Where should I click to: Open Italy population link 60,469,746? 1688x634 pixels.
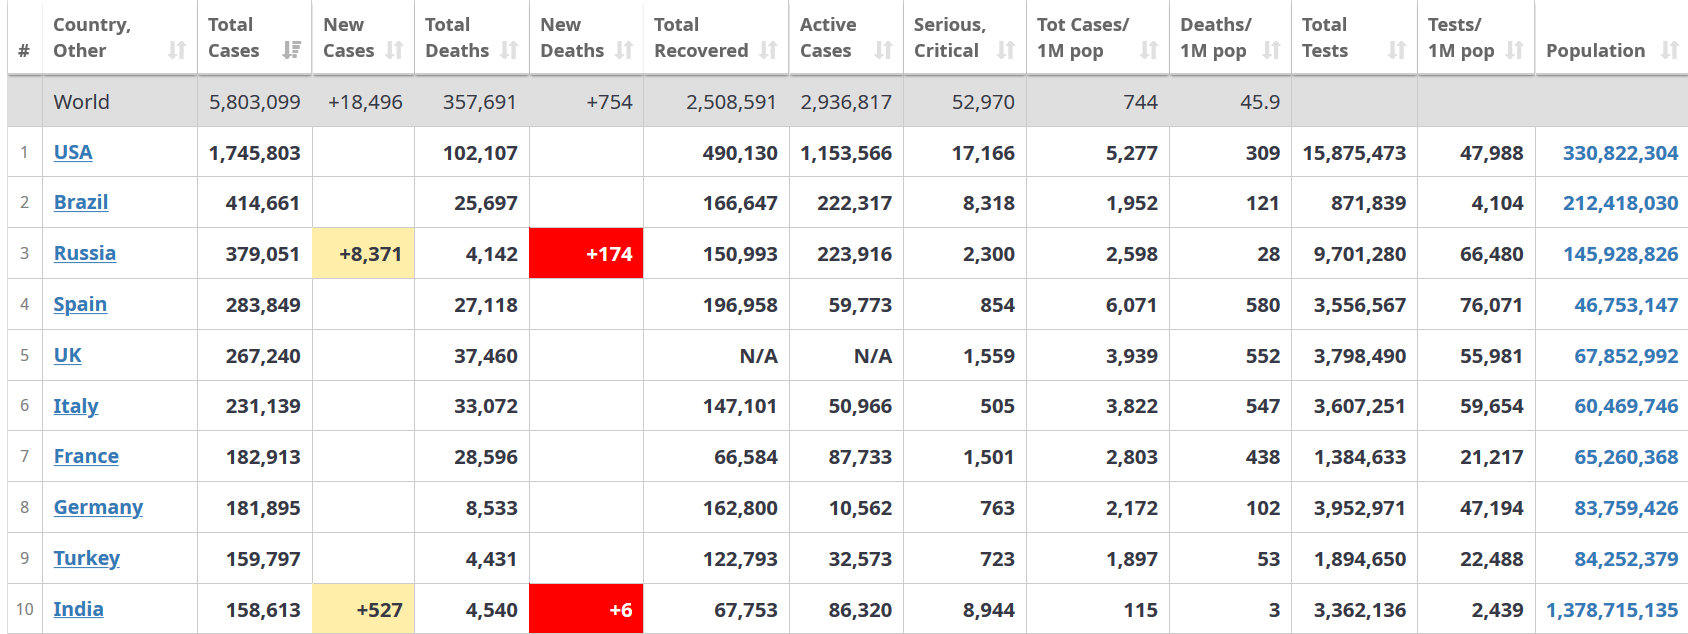pos(1626,406)
